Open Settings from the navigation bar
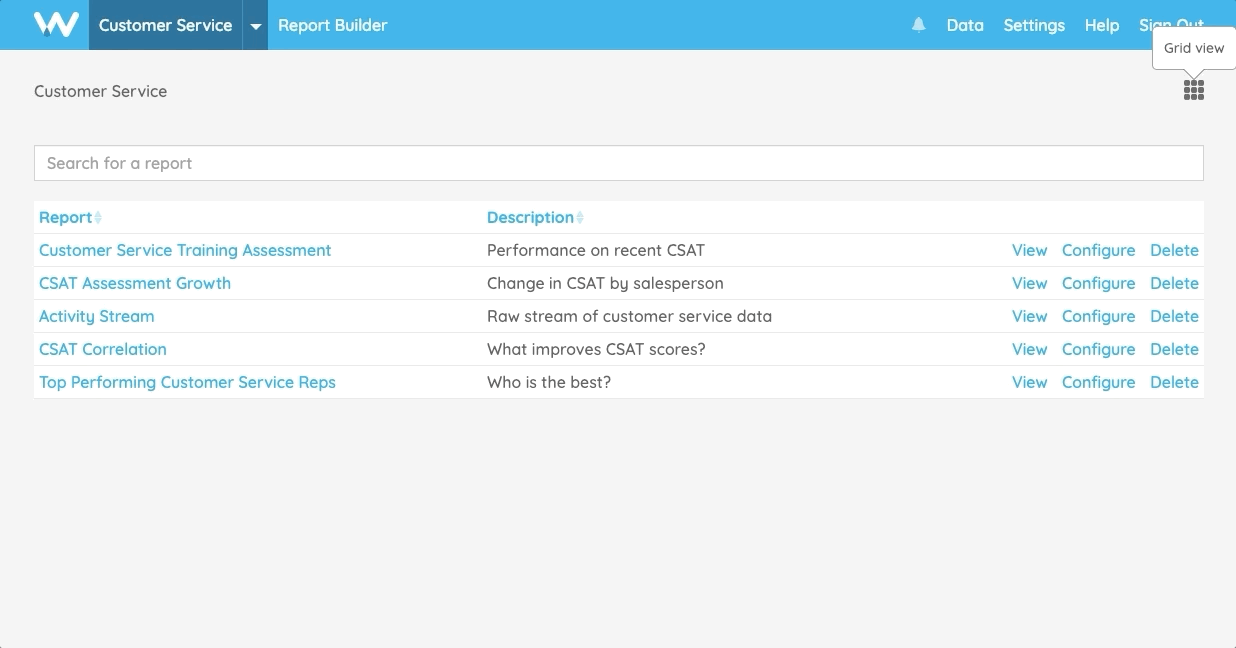1236x648 pixels. coord(1034,25)
